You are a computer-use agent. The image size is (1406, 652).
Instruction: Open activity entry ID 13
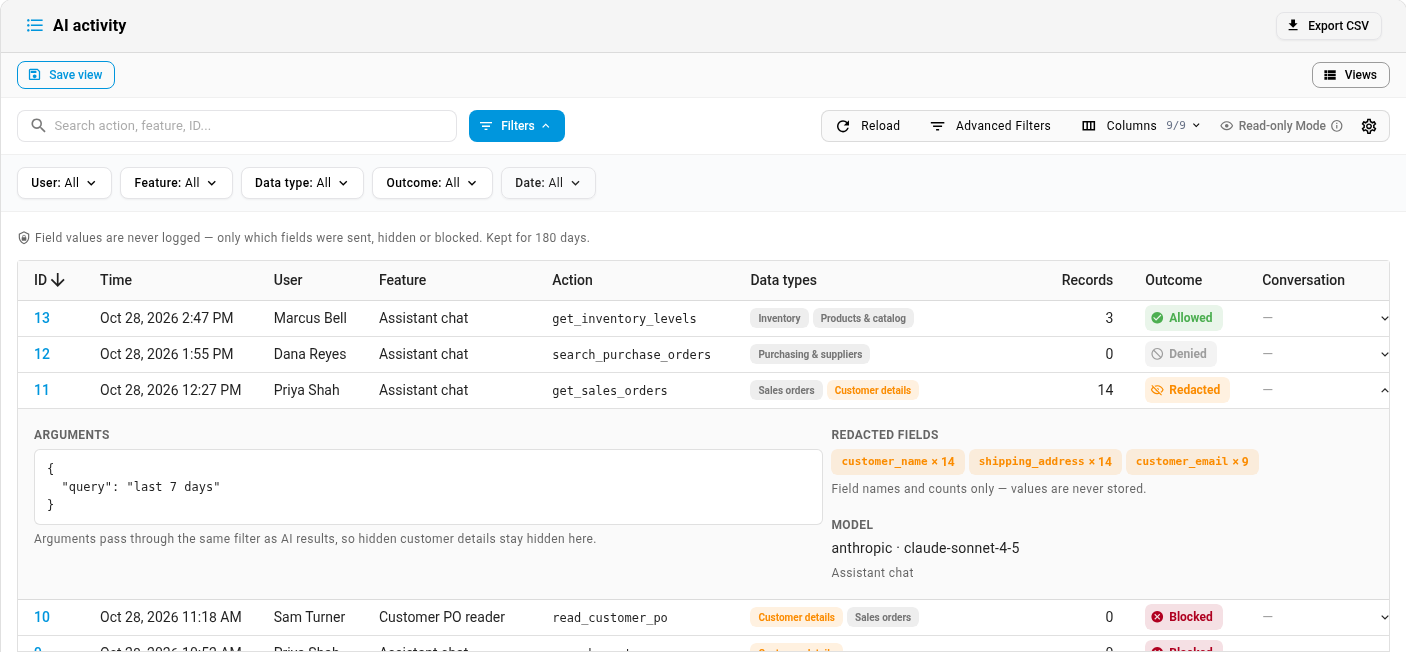click(x=42, y=318)
